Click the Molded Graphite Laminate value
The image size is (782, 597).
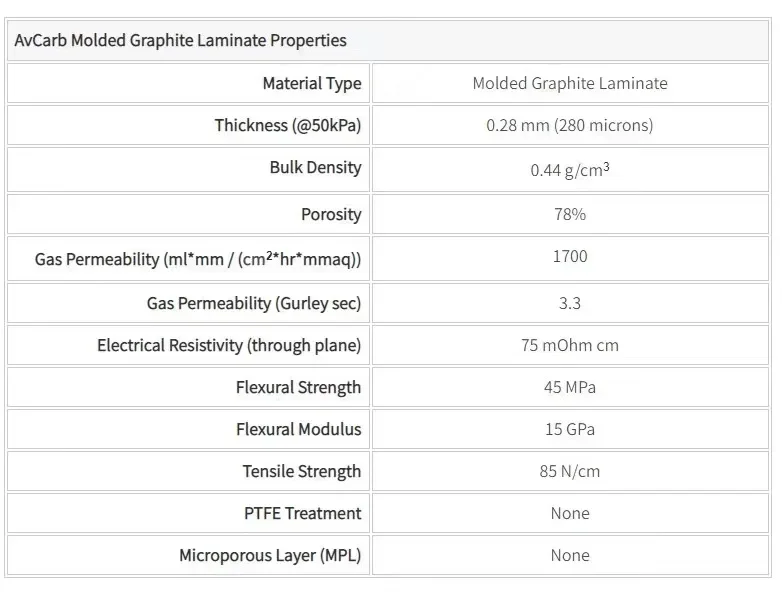coord(569,83)
